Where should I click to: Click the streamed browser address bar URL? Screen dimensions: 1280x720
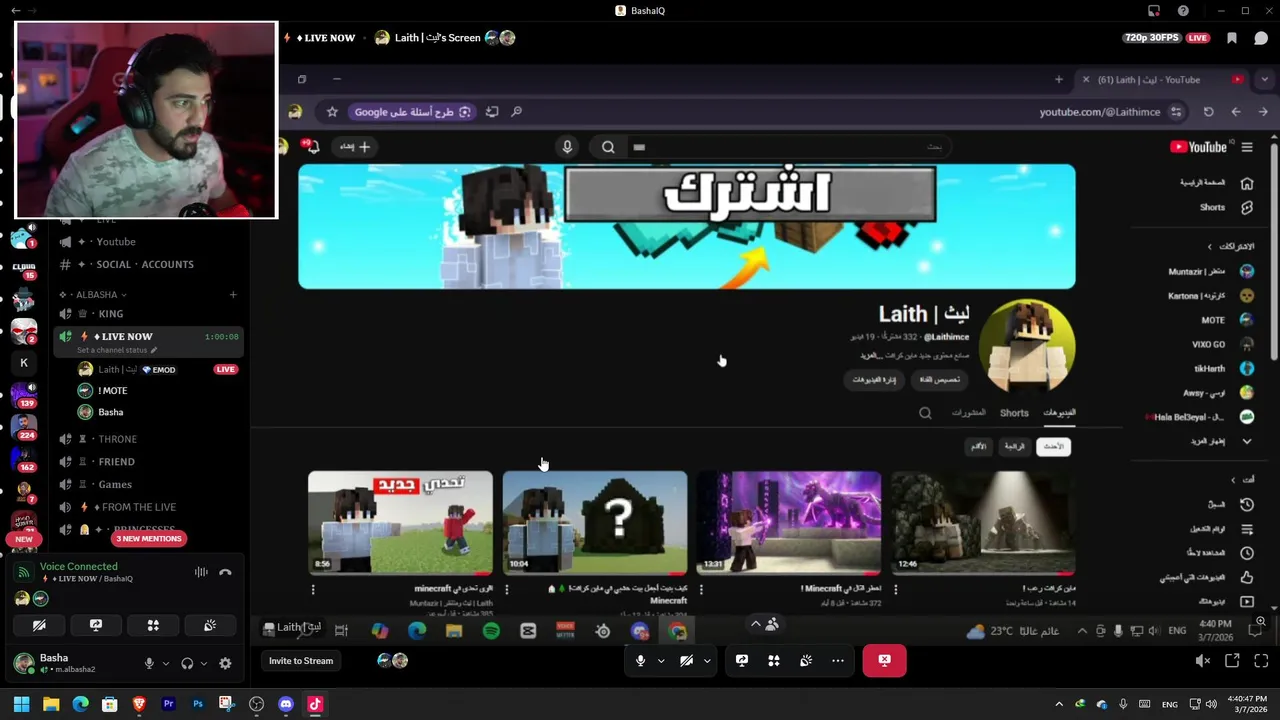1100,112
